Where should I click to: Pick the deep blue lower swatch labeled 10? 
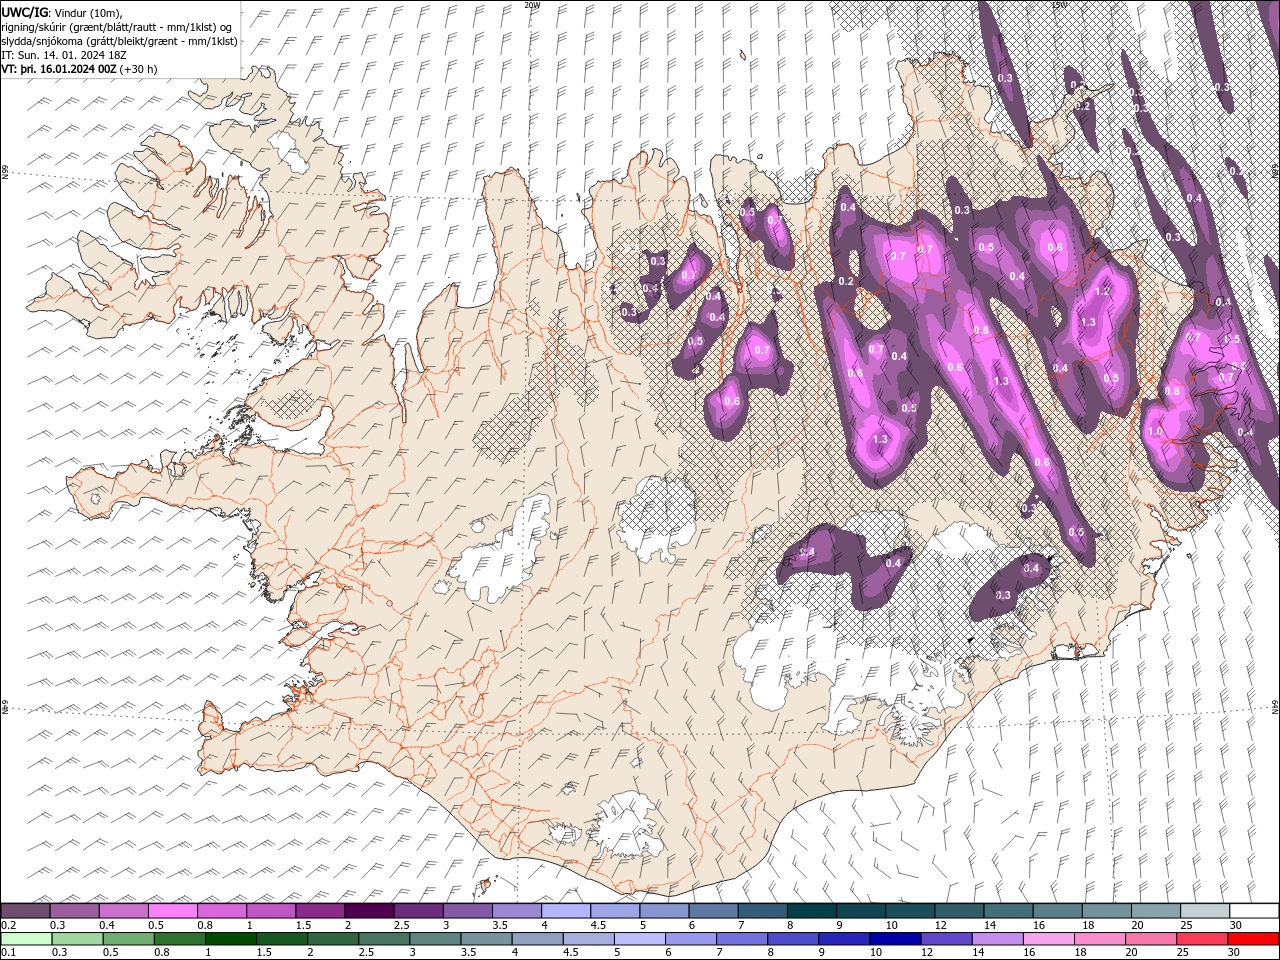pyautogui.click(x=896, y=939)
